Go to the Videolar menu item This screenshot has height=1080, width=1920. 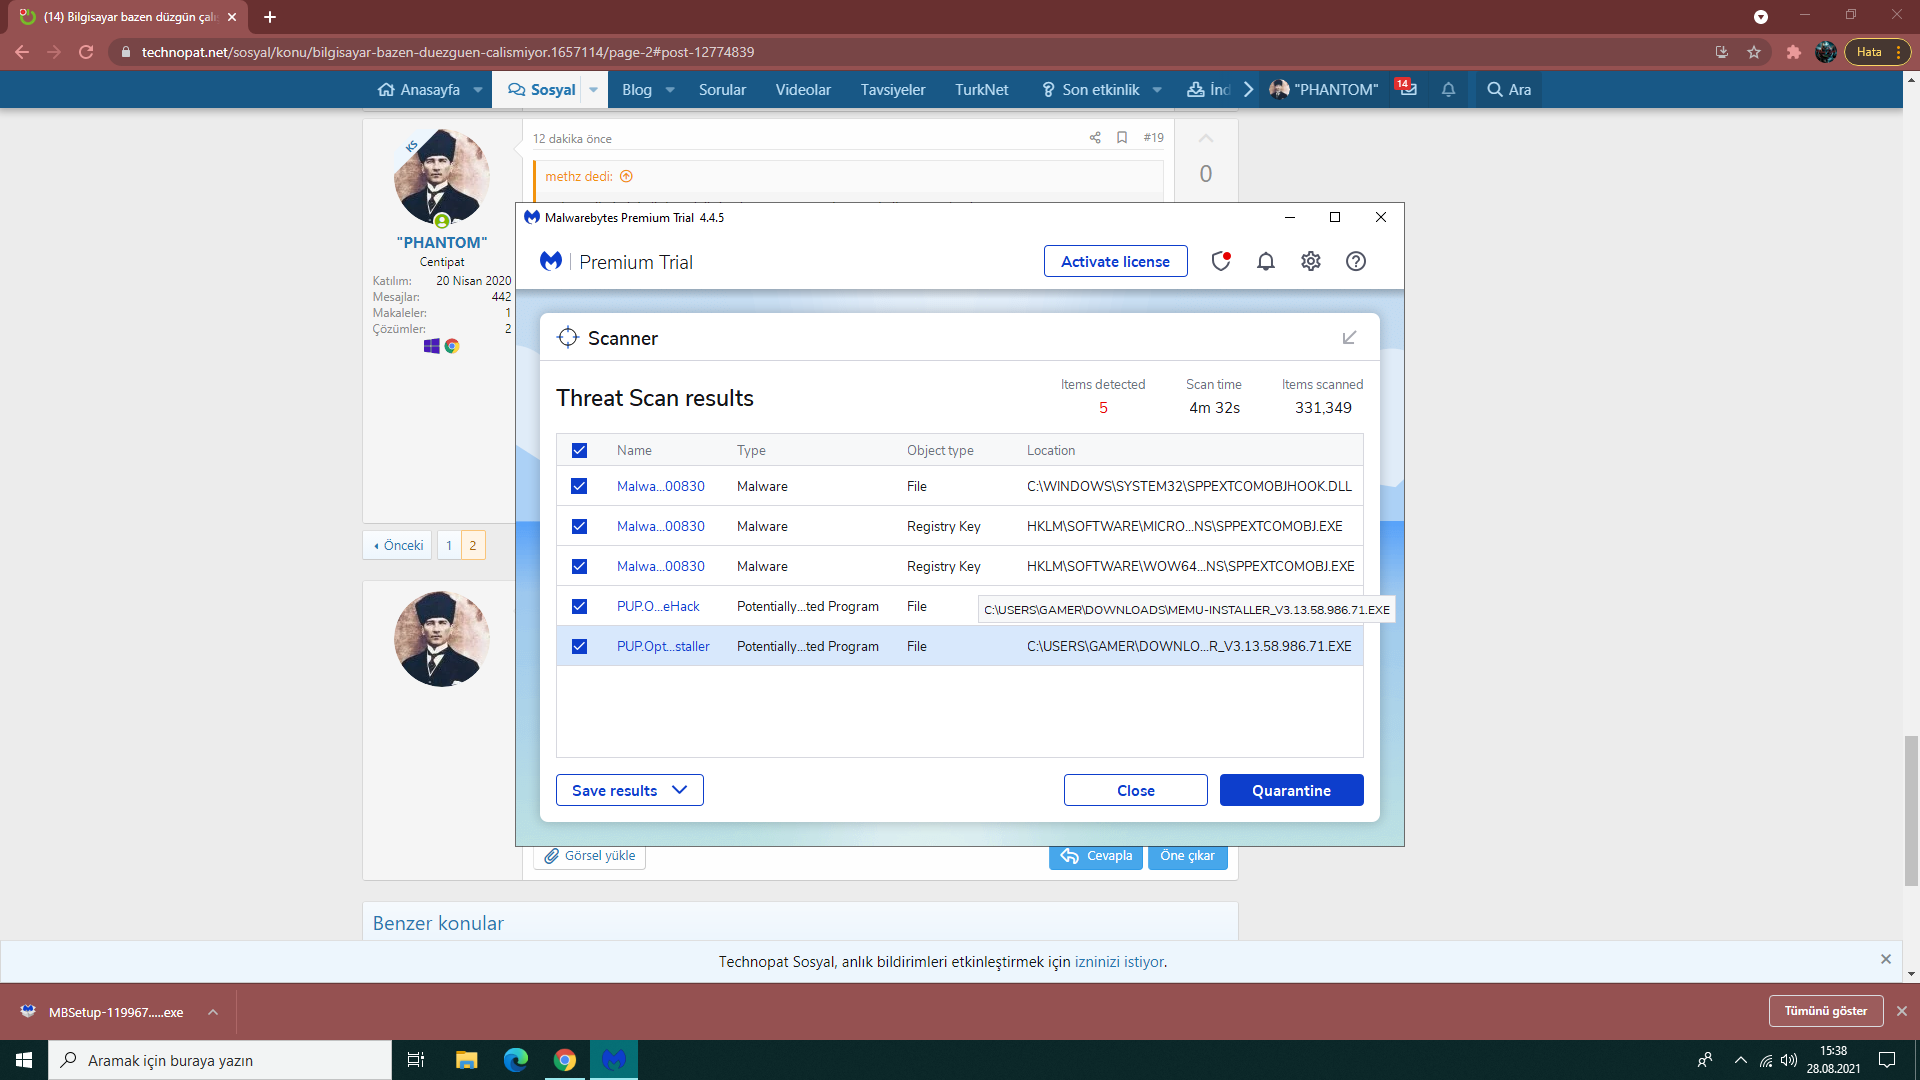click(x=803, y=89)
